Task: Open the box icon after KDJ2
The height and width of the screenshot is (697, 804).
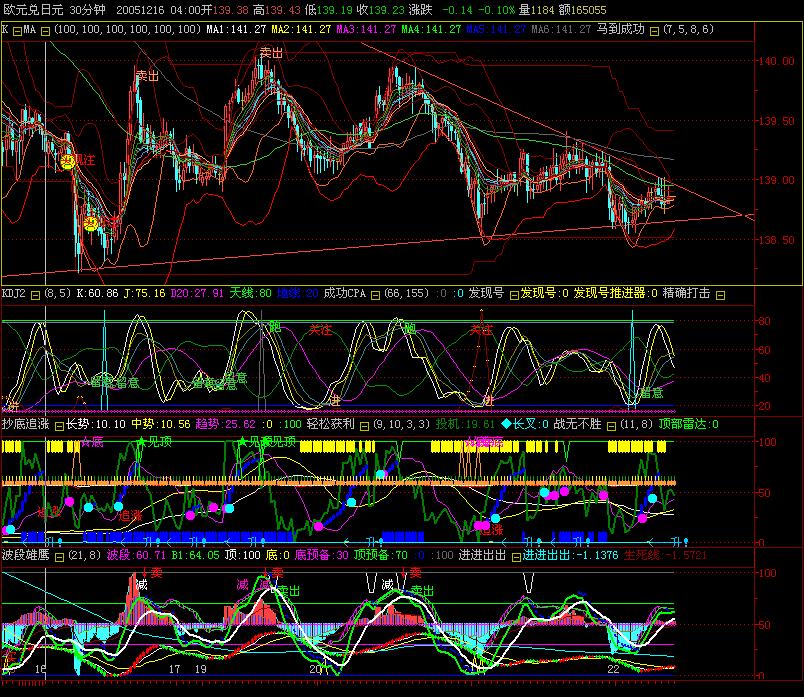Action: point(35,295)
